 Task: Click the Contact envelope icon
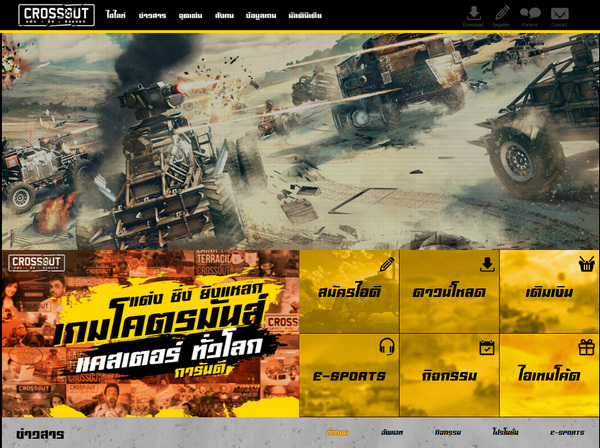click(x=559, y=15)
